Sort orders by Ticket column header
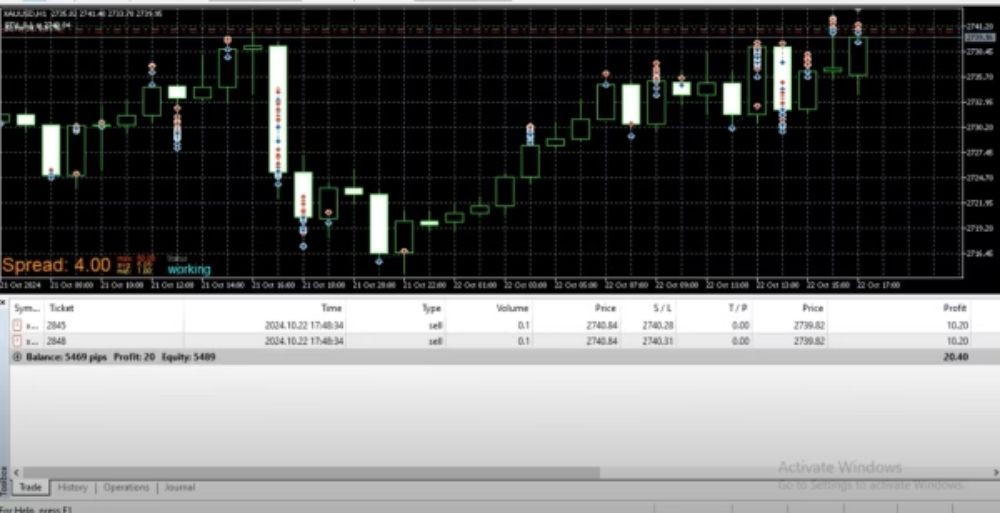Image resolution: width=1000 pixels, height=513 pixels. click(61, 308)
